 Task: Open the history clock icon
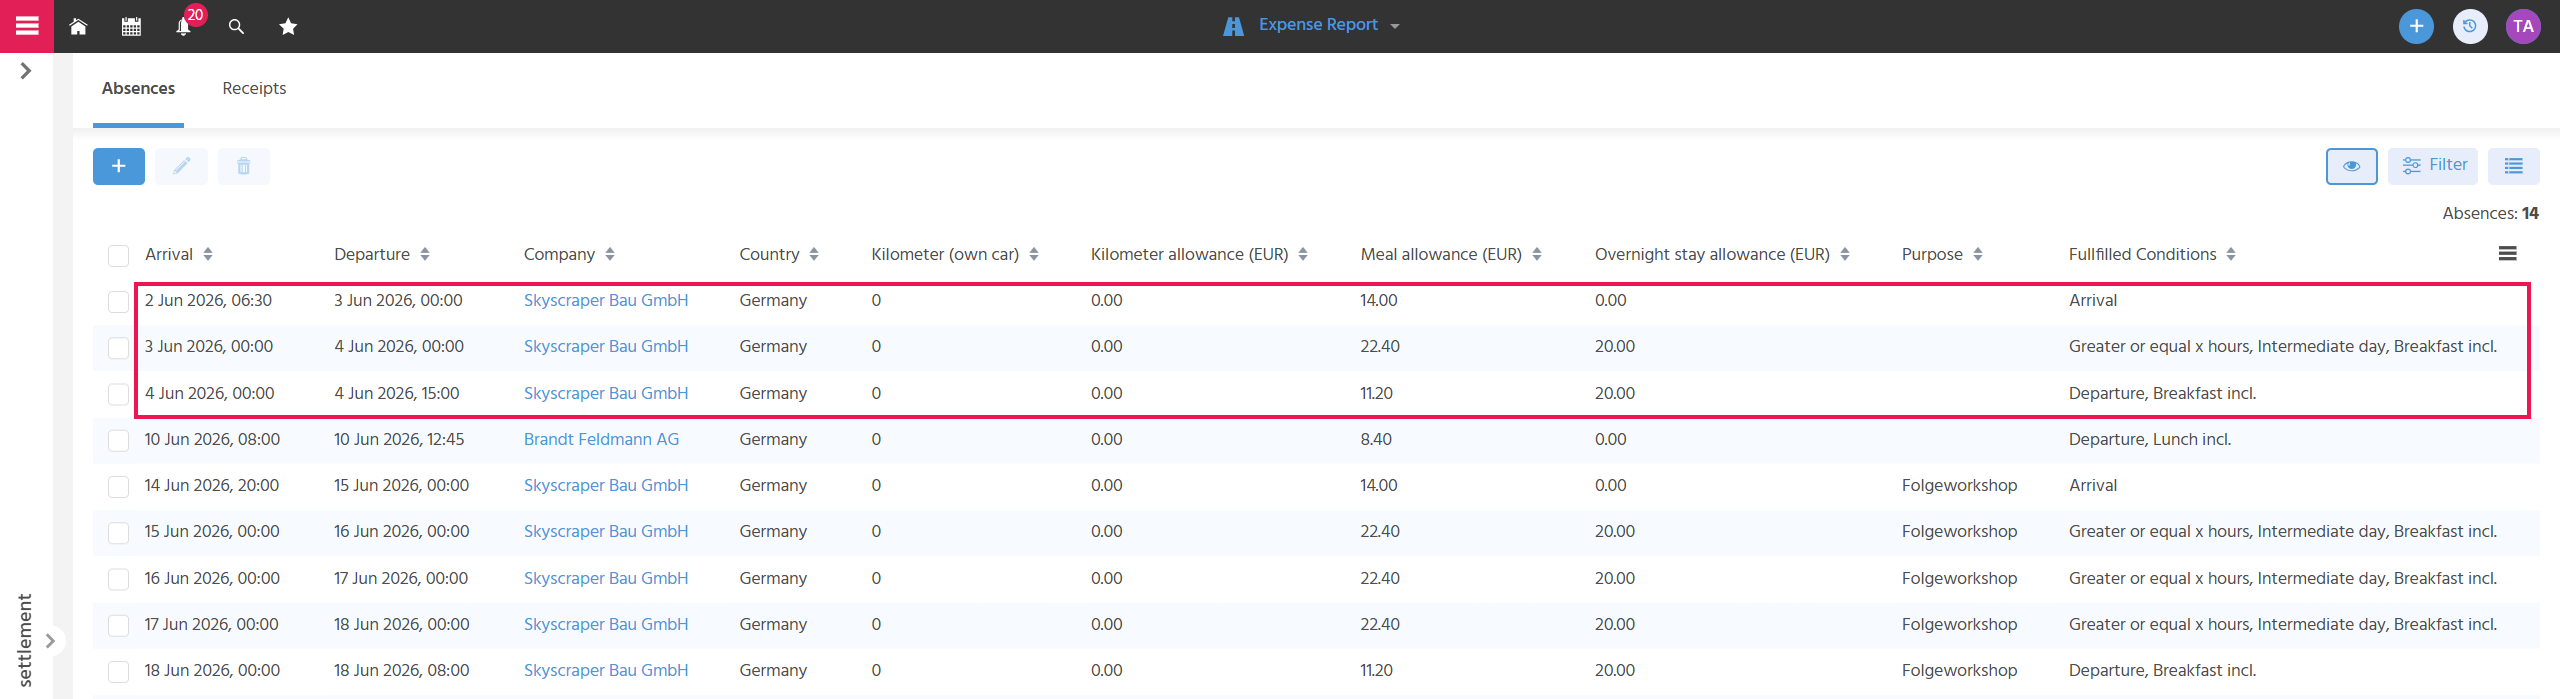point(2470,26)
